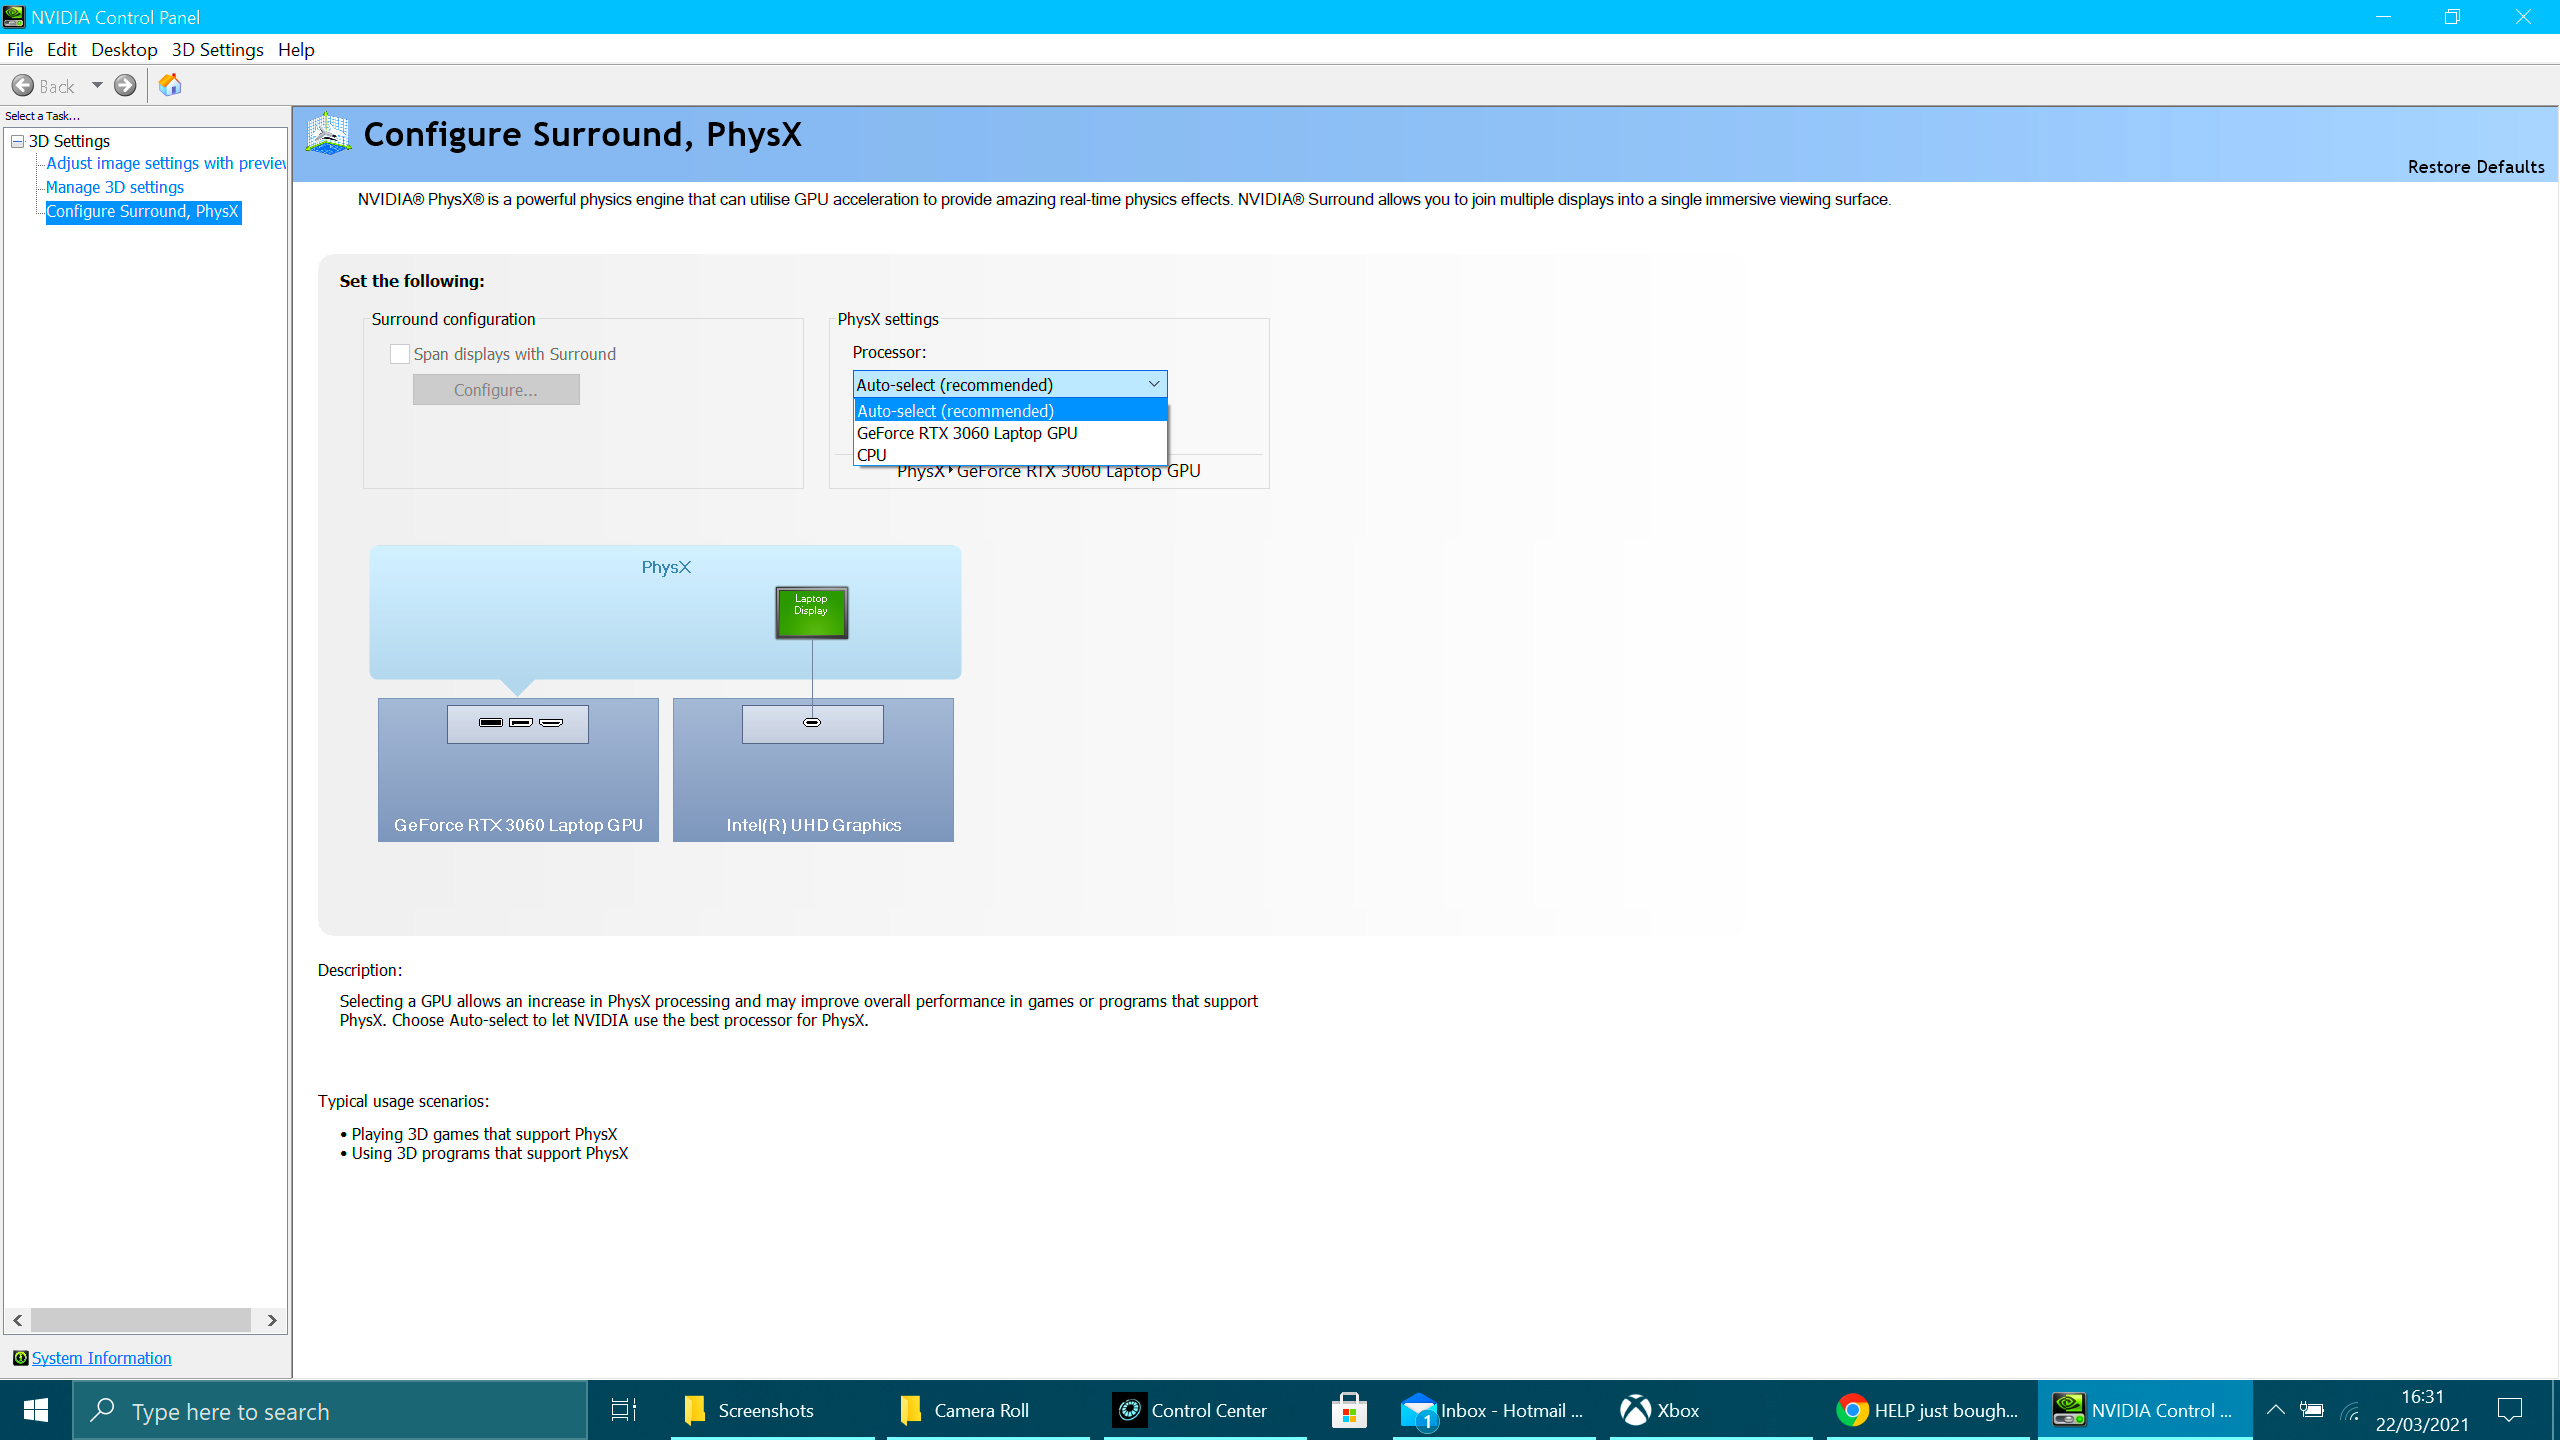Image resolution: width=2560 pixels, height=1440 pixels.
Task: Toggle Span displays with Surround checkbox
Action: pyautogui.click(x=400, y=354)
